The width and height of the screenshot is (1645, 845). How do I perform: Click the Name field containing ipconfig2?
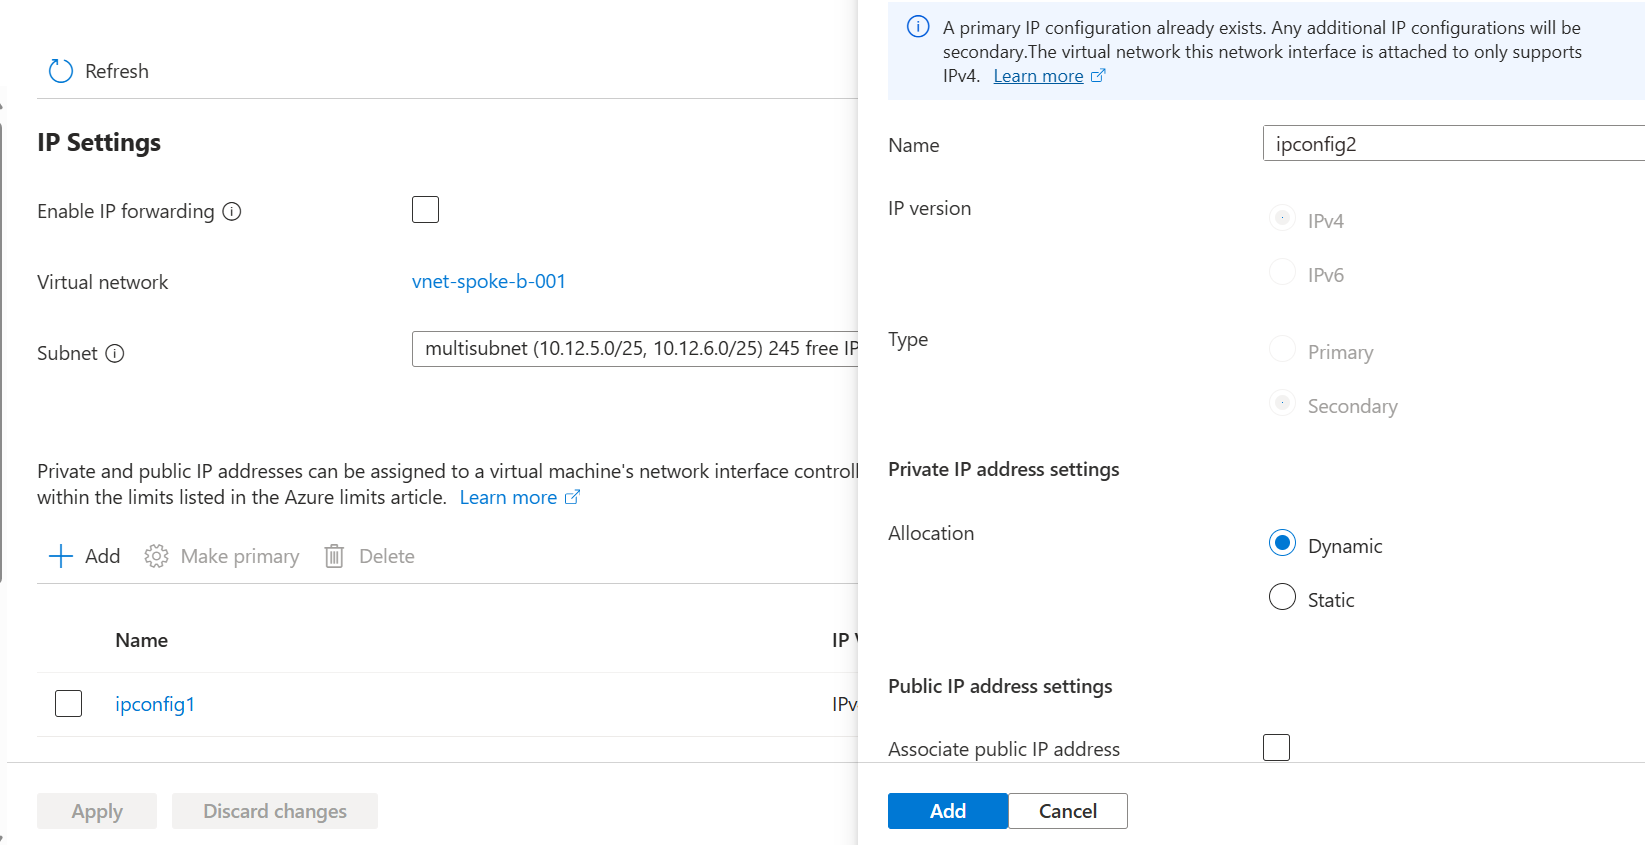click(1454, 143)
